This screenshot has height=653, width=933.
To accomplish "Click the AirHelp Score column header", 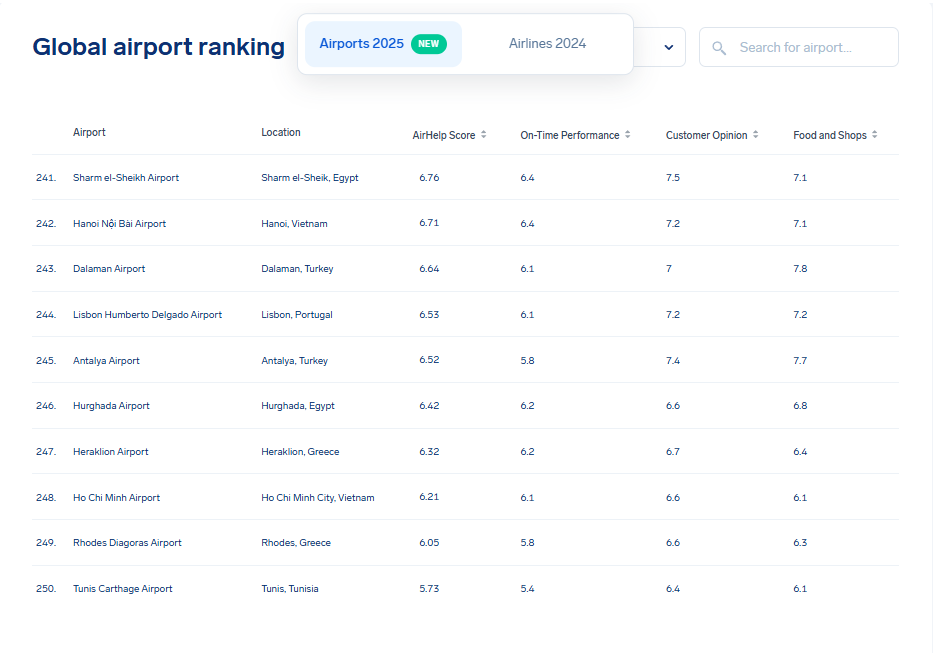I will pos(444,135).
